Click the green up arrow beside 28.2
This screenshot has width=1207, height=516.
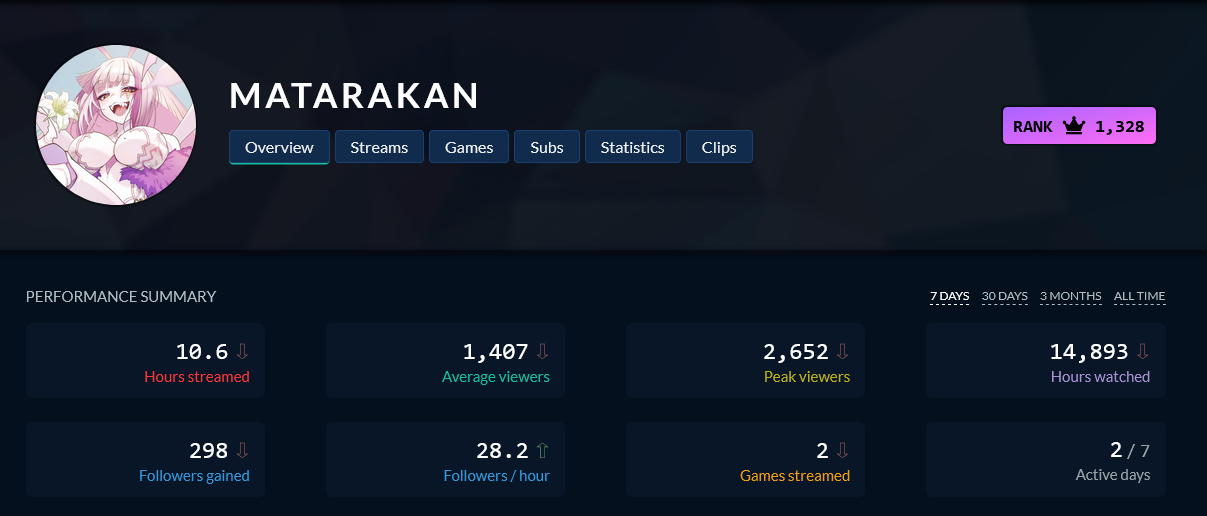pos(542,450)
